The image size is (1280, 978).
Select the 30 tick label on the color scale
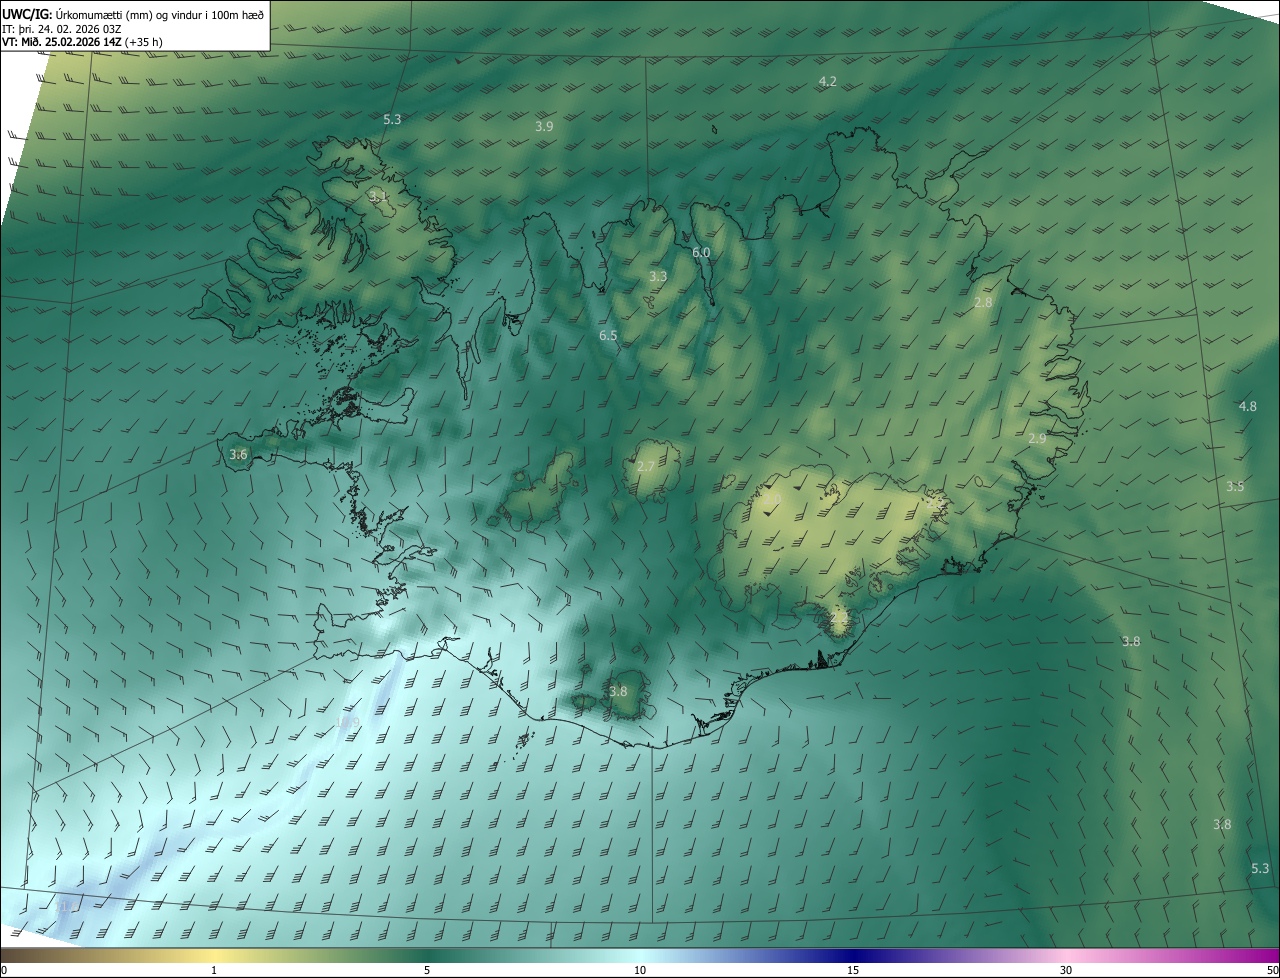point(1066,970)
